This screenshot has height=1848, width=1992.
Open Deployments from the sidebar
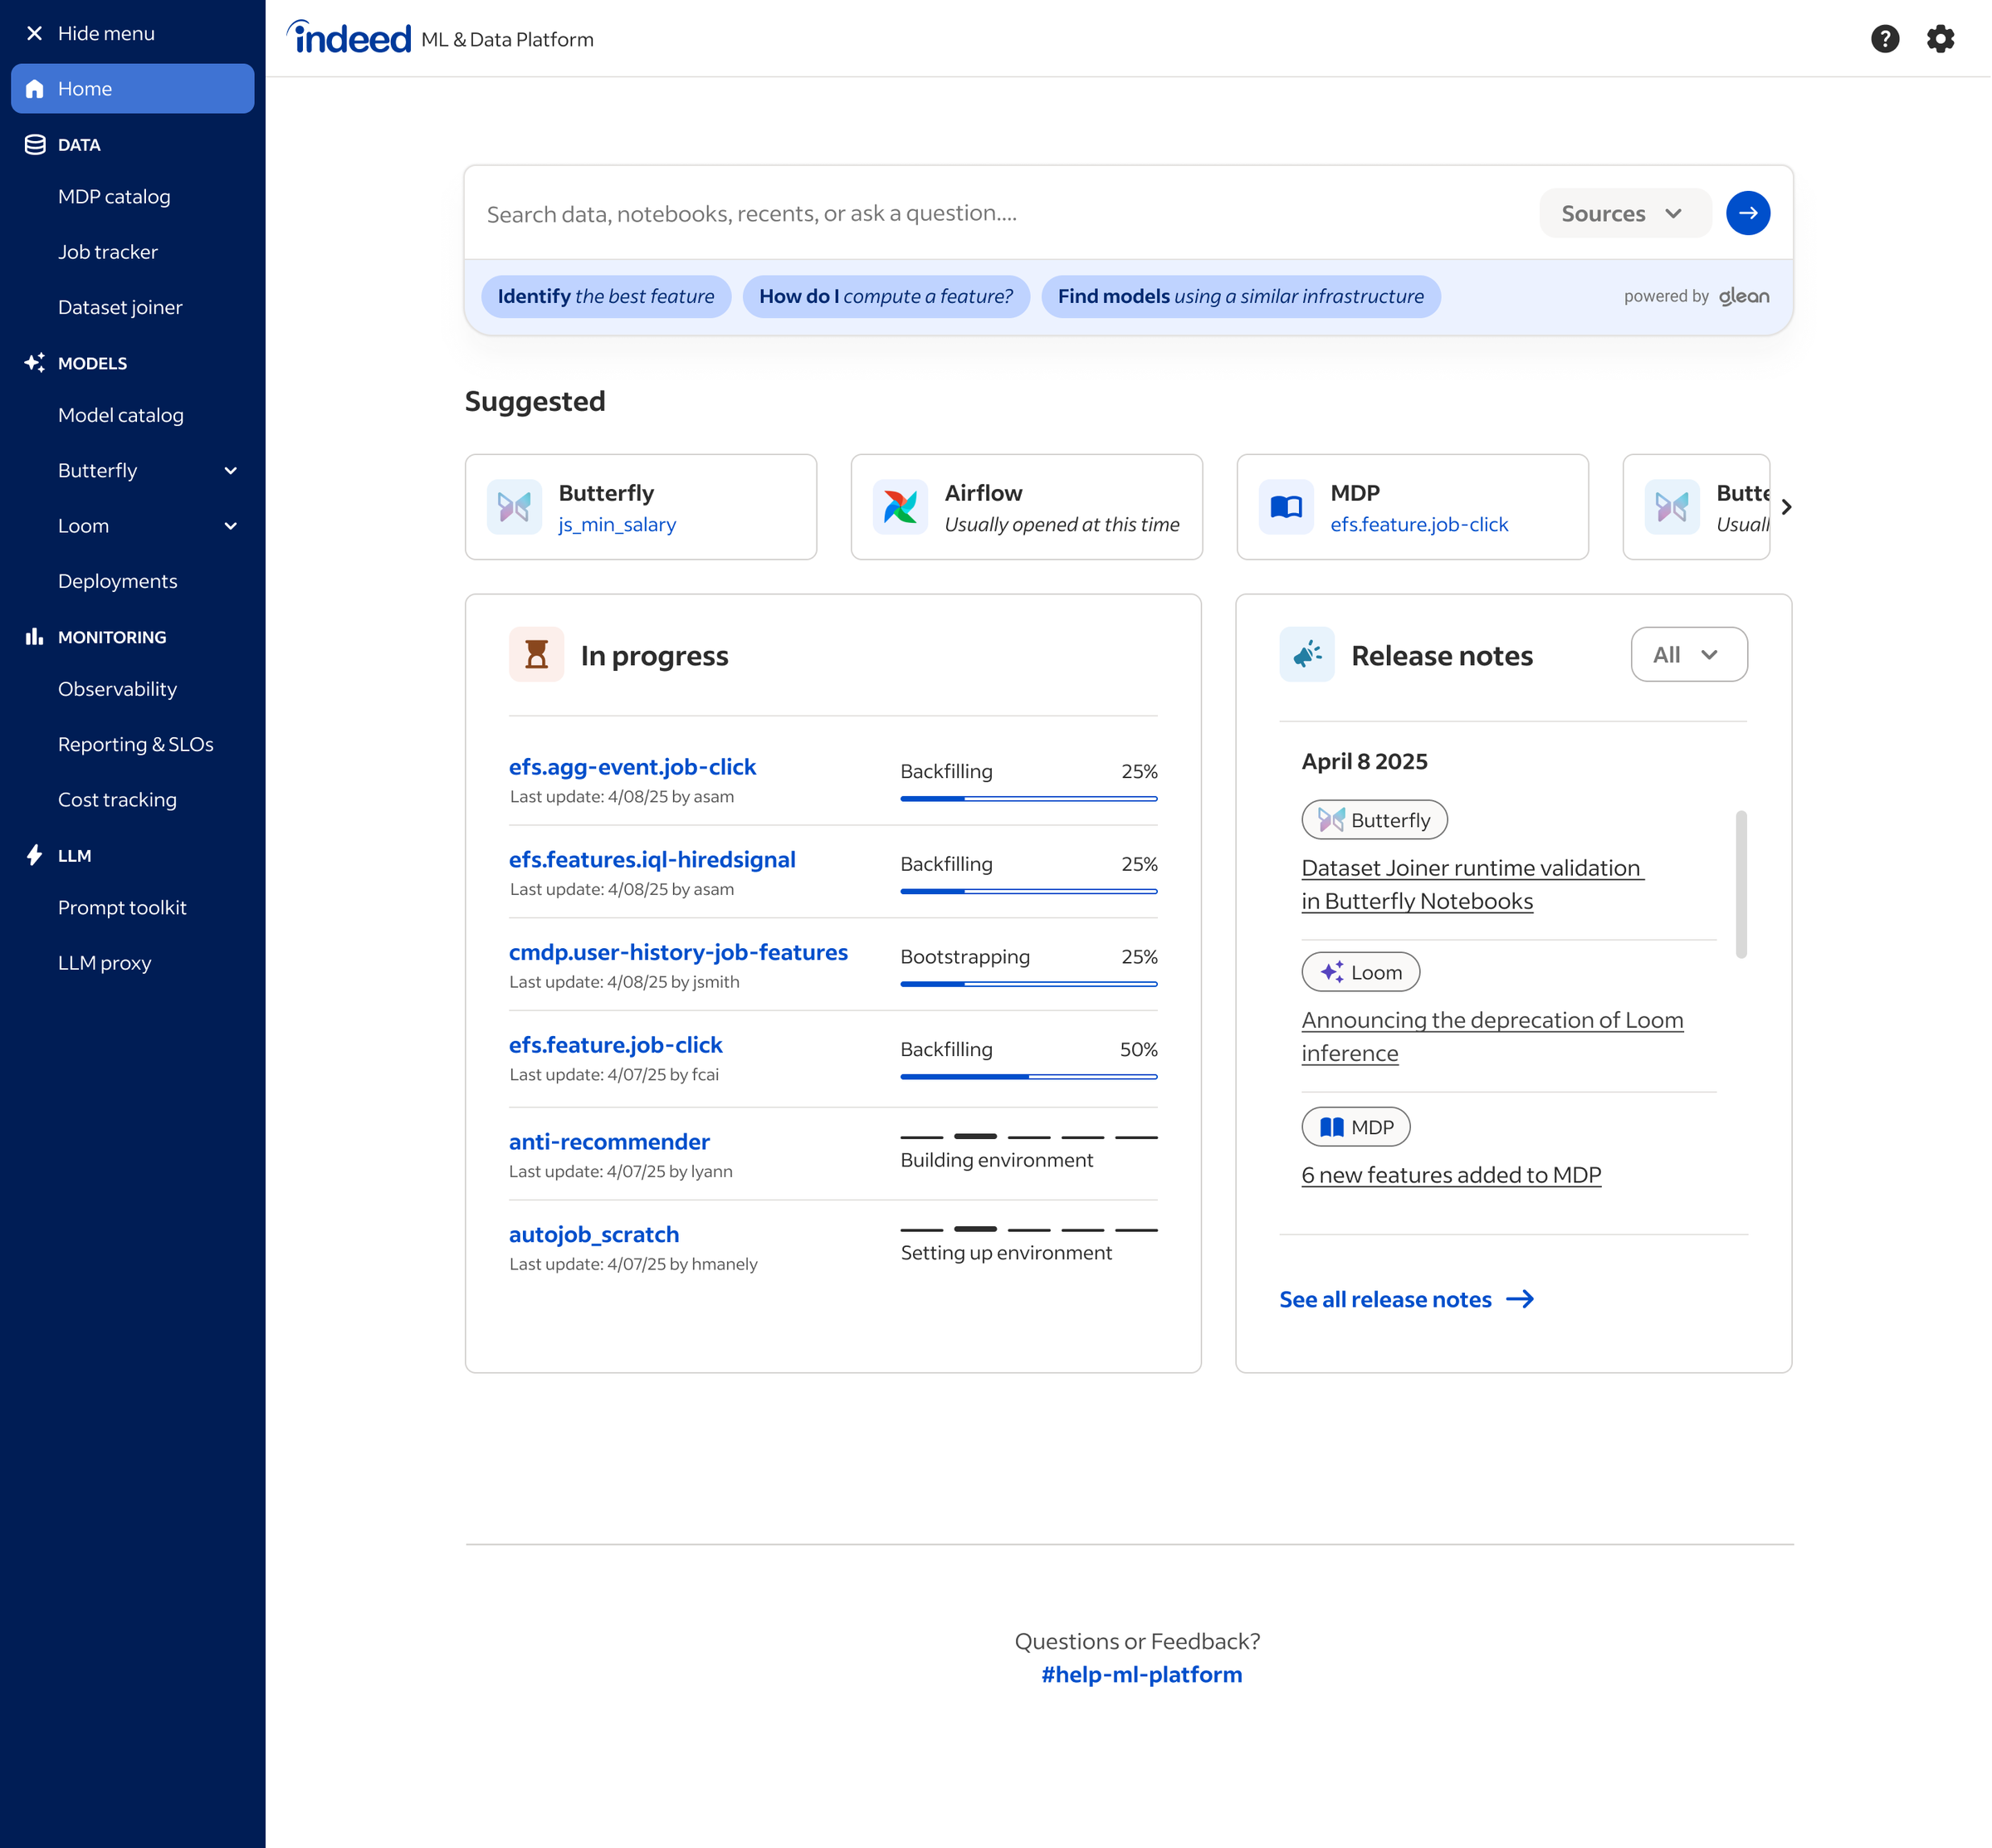click(x=118, y=581)
